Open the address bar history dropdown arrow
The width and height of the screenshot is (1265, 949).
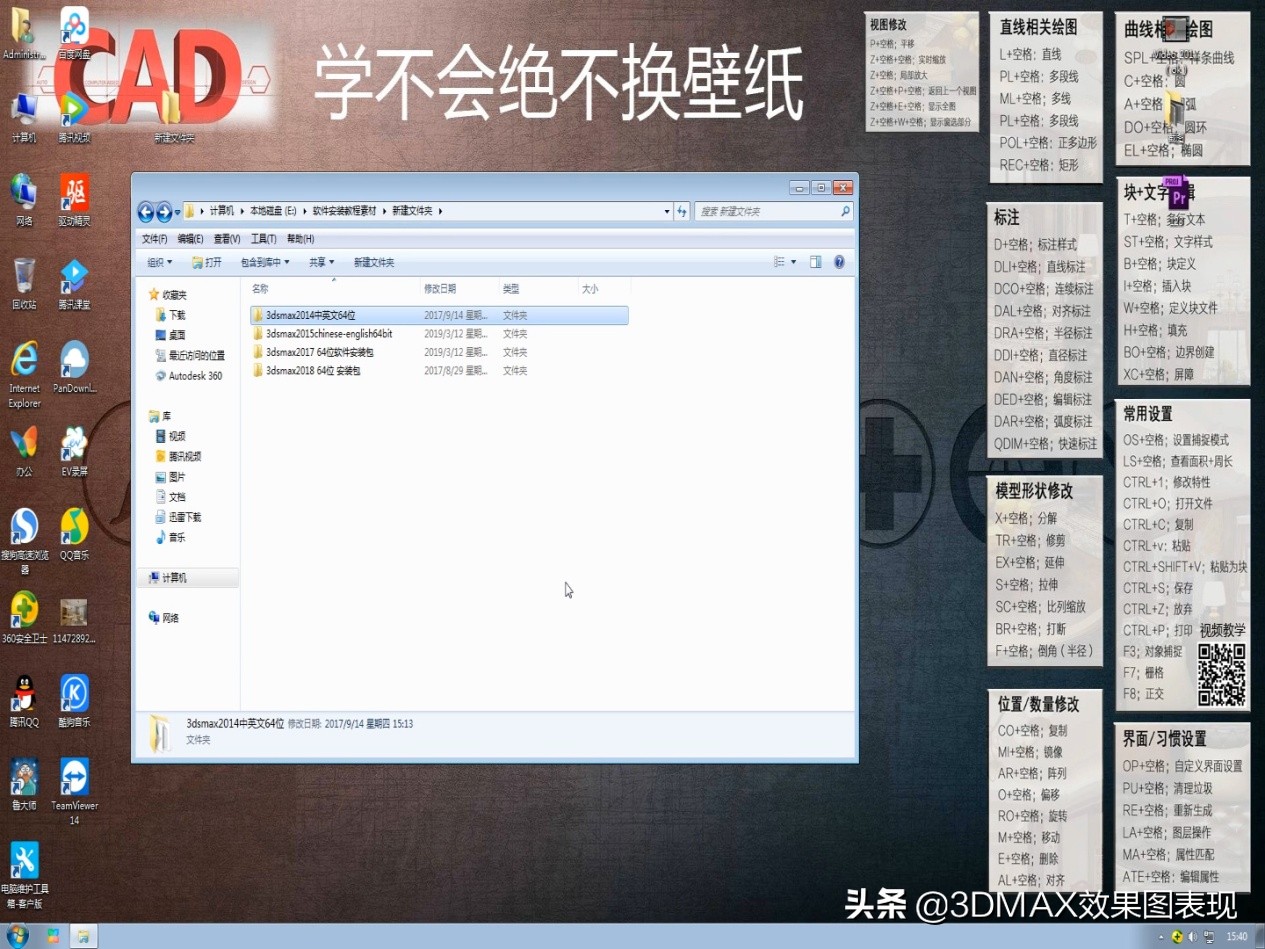[x=667, y=211]
